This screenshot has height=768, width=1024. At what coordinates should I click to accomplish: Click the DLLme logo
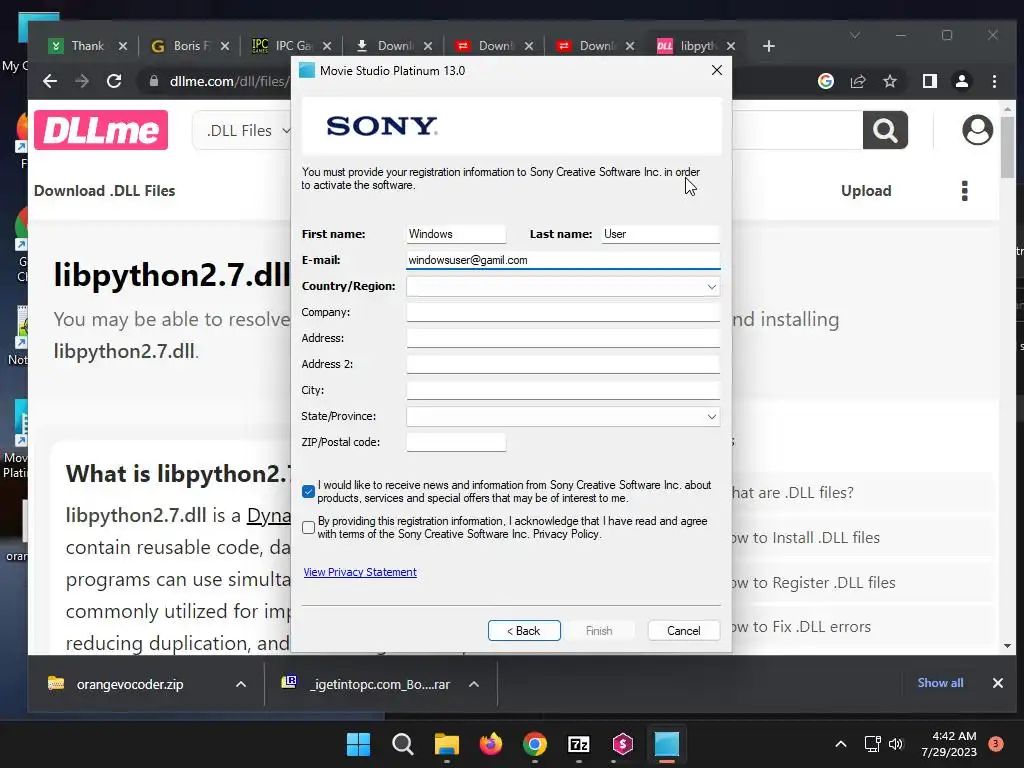[x=101, y=130]
